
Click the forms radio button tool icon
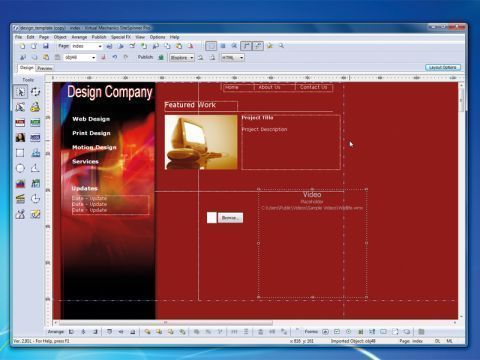click(348, 332)
